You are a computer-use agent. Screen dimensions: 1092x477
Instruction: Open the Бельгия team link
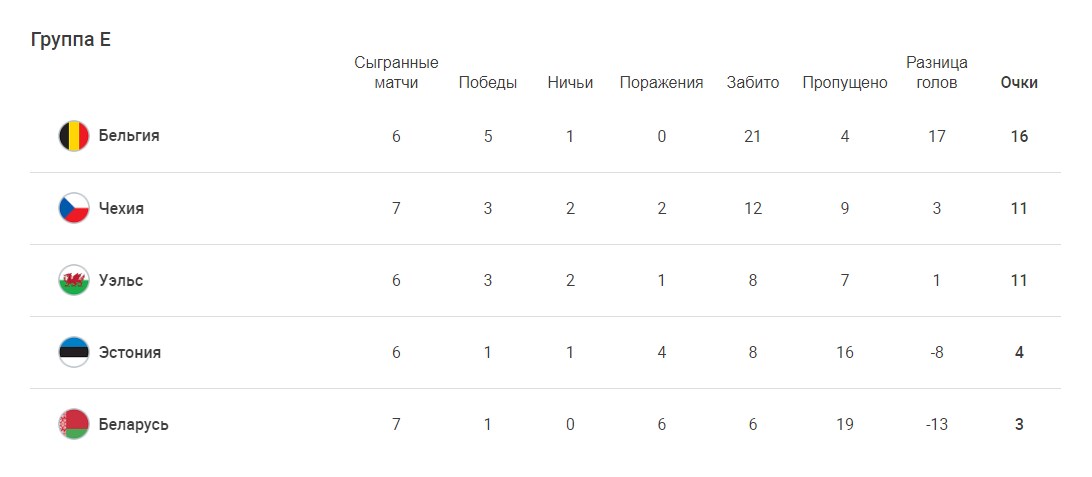129,136
